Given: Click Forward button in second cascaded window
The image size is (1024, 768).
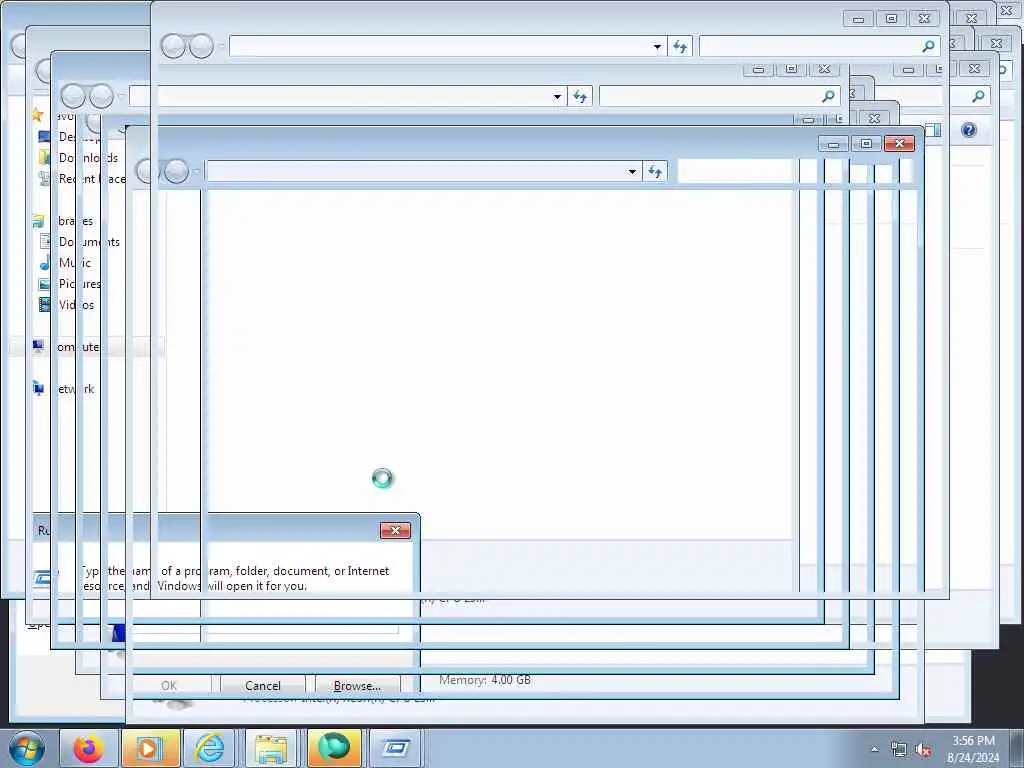Looking at the screenshot, I should click(x=101, y=97).
